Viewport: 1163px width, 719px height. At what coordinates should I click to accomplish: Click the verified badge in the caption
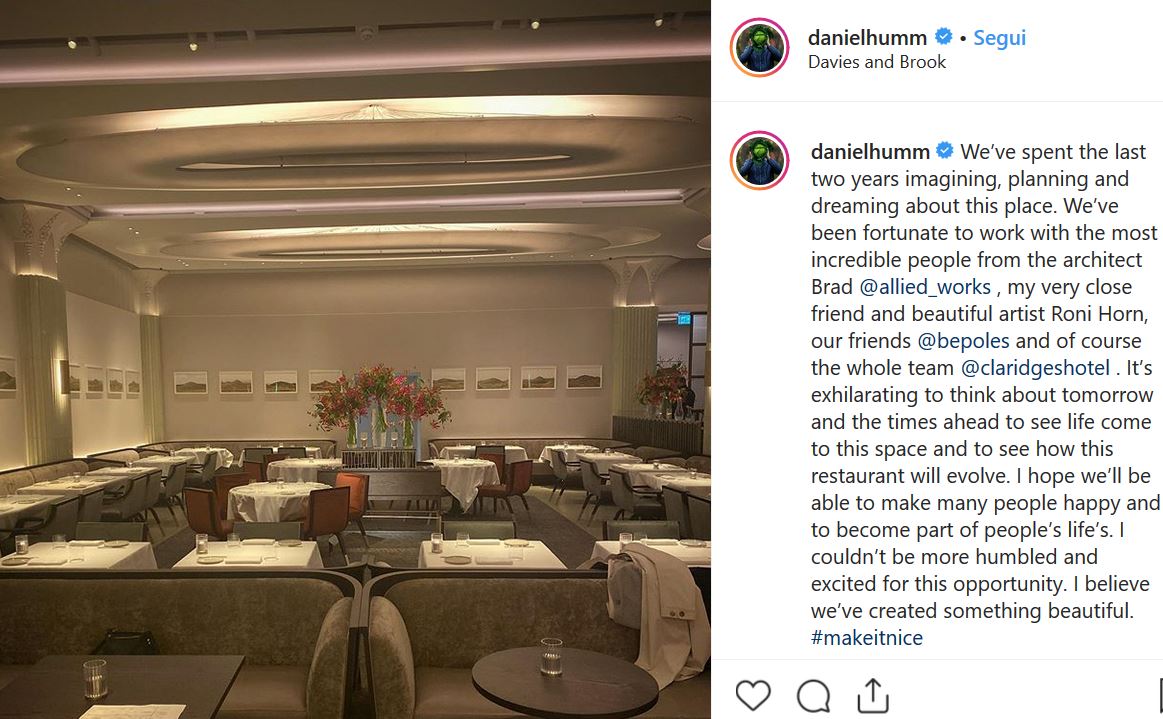945,151
